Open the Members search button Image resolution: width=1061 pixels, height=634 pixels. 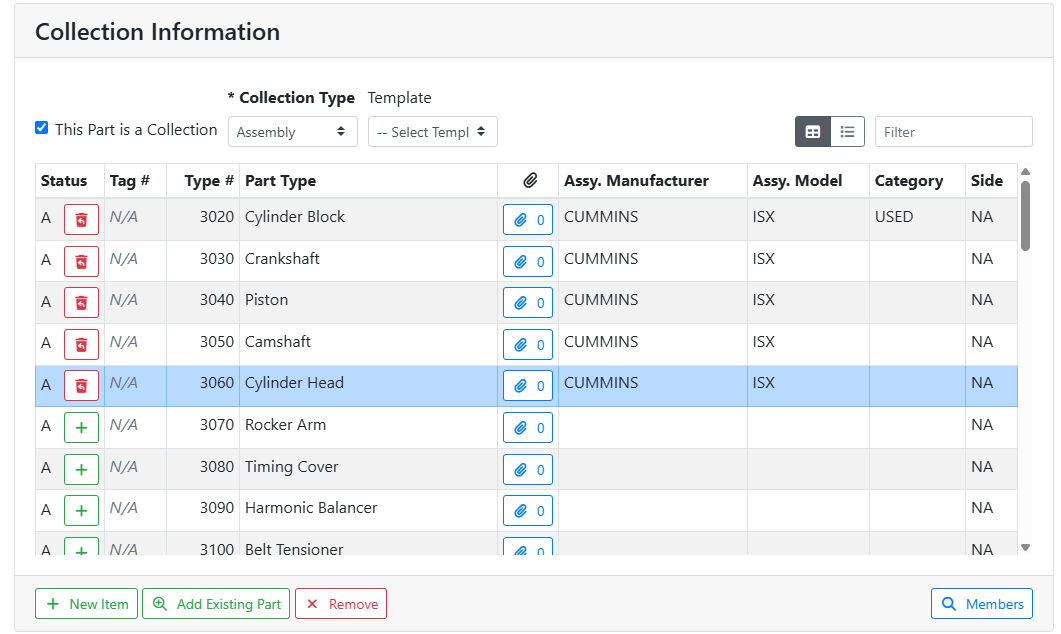click(981, 604)
